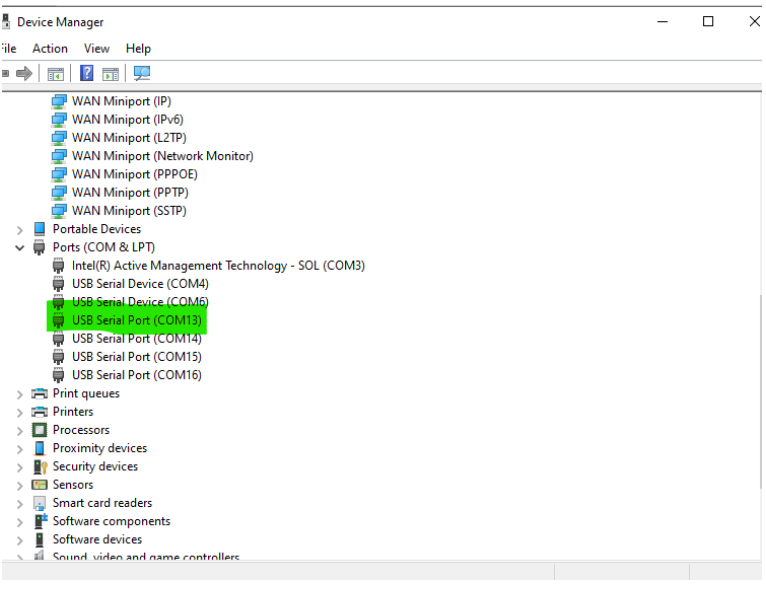Click the Sensors category icon
The image size is (766, 589).
click(x=39, y=485)
